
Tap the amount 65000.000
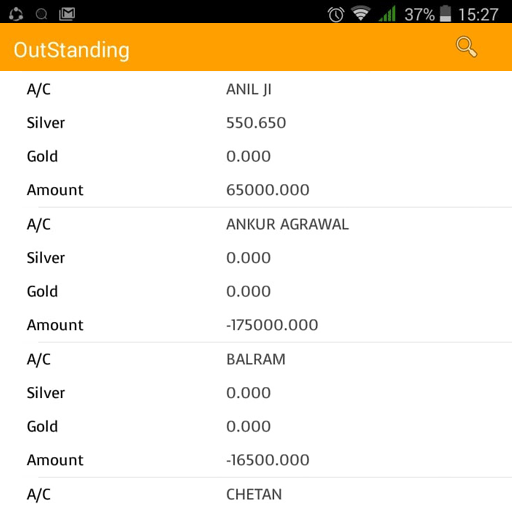pyautogui.click(x=268, y=190)
